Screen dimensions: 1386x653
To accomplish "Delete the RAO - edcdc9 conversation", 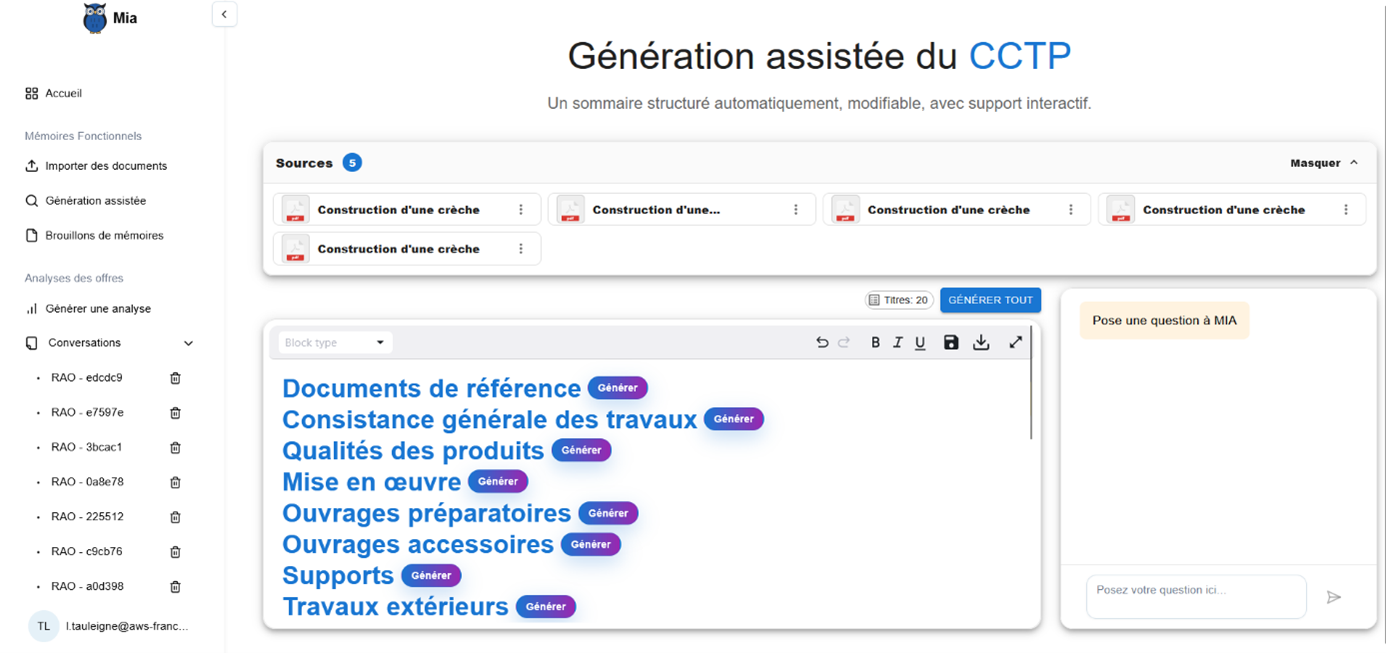I will click(175, 378).
